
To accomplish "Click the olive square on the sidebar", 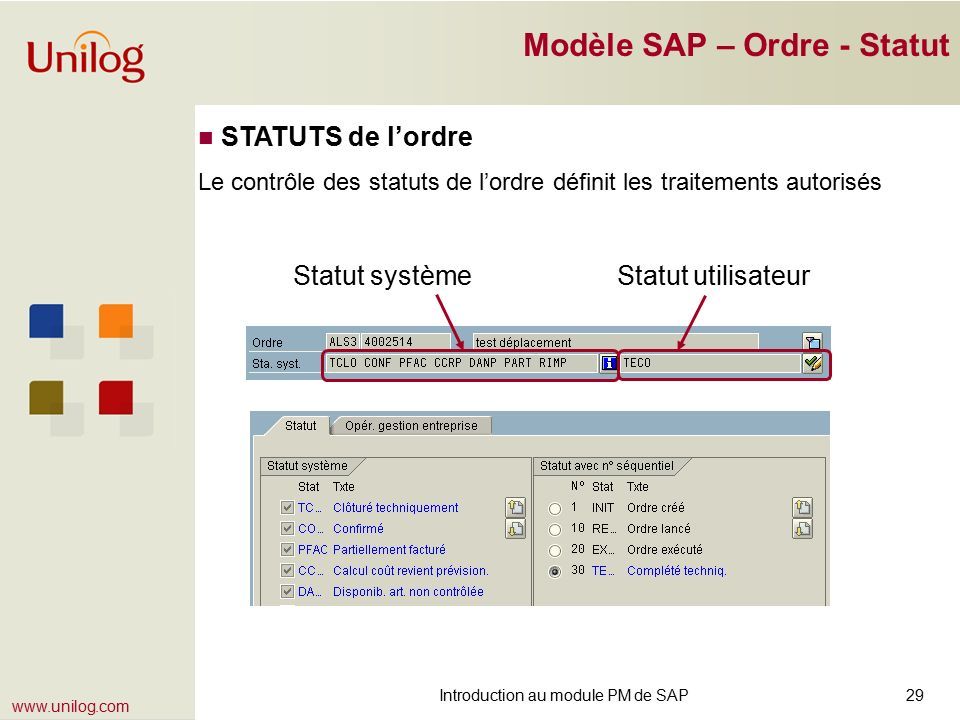I will [x=46, y=398].
